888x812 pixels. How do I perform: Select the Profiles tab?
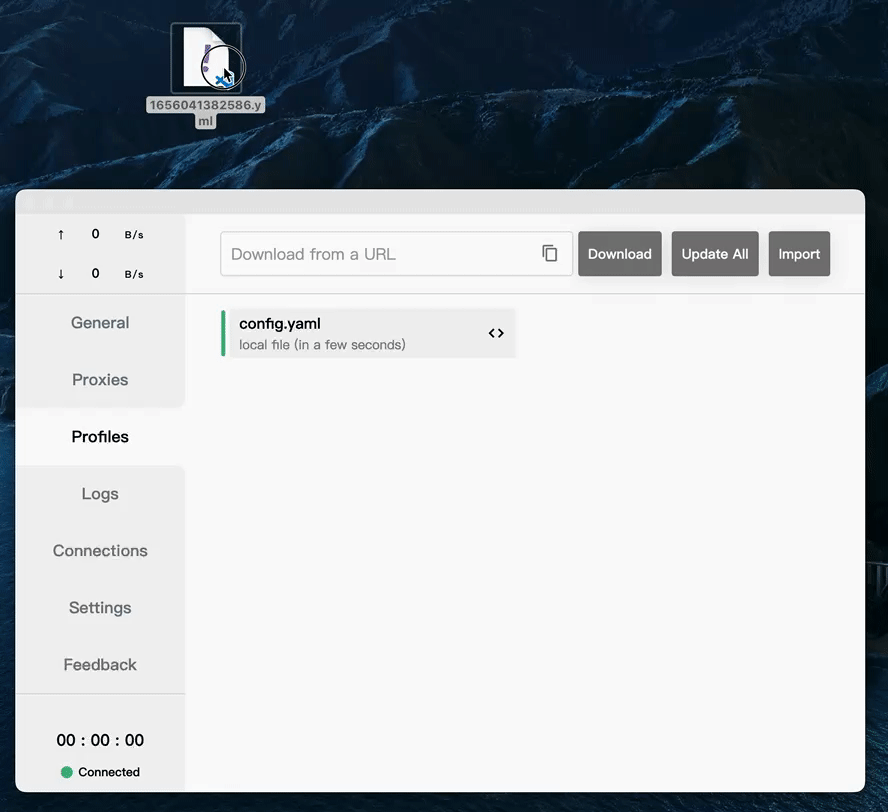100,437
